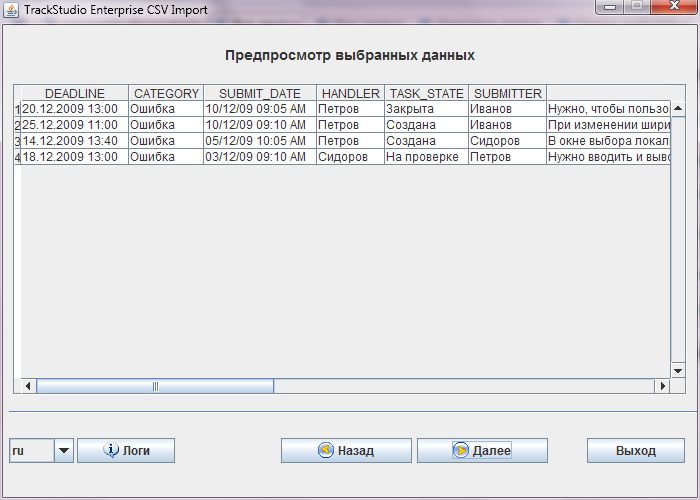Click the Java icon in title bar
700x500 pixels.
click(x=11, y=9)
